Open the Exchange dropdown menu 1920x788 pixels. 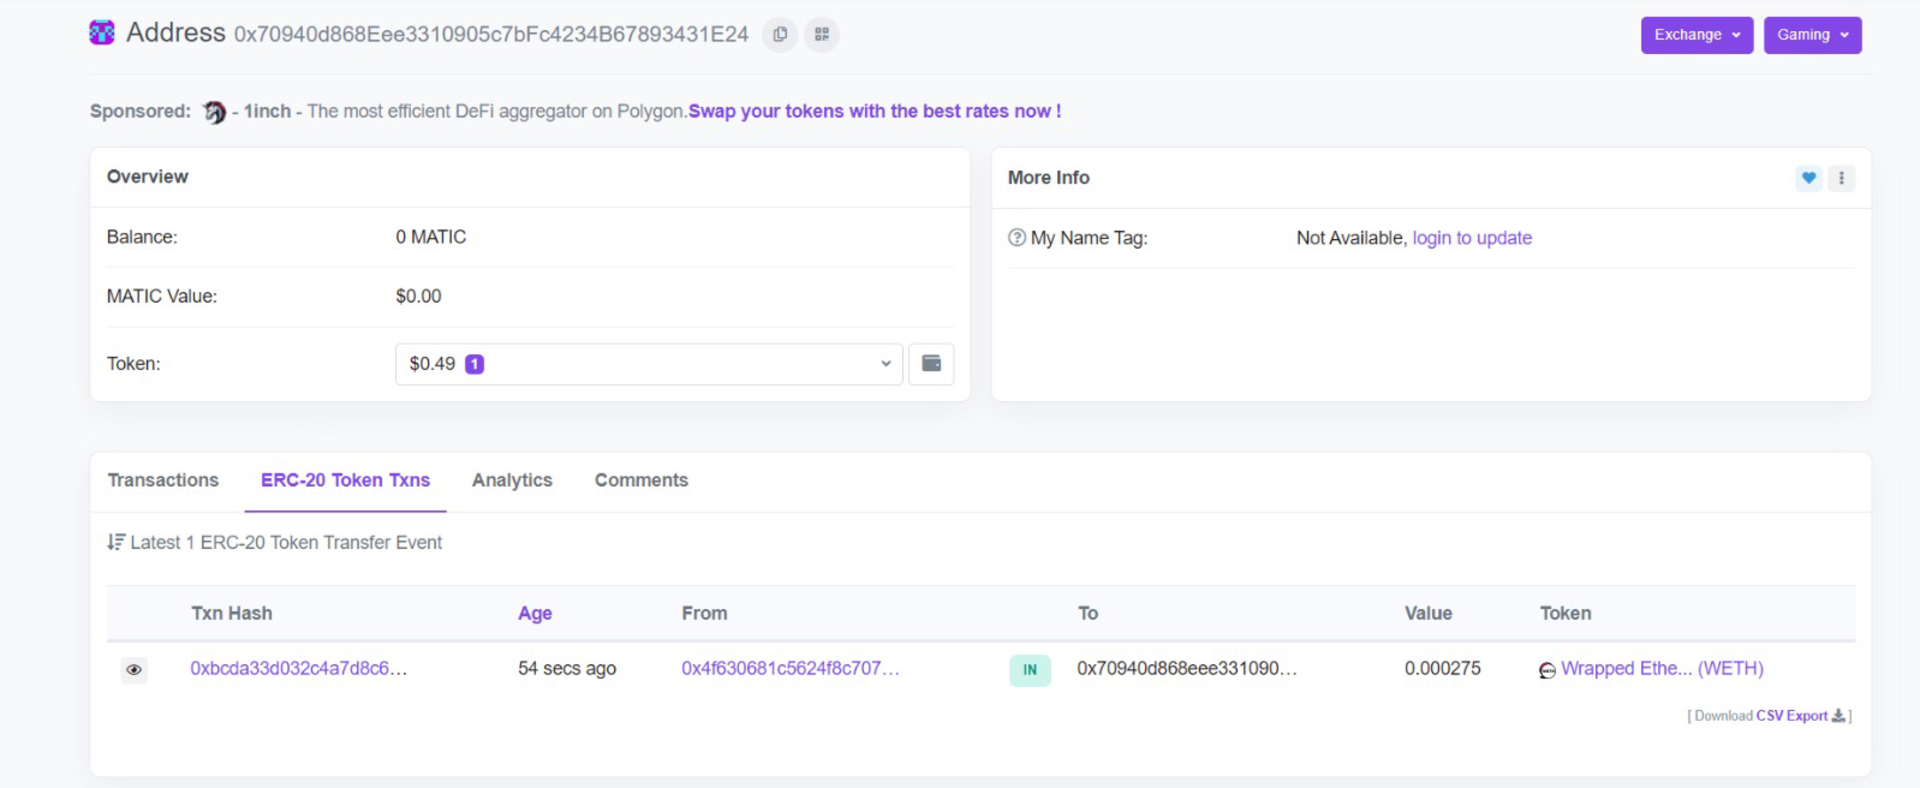(1697, 35)
